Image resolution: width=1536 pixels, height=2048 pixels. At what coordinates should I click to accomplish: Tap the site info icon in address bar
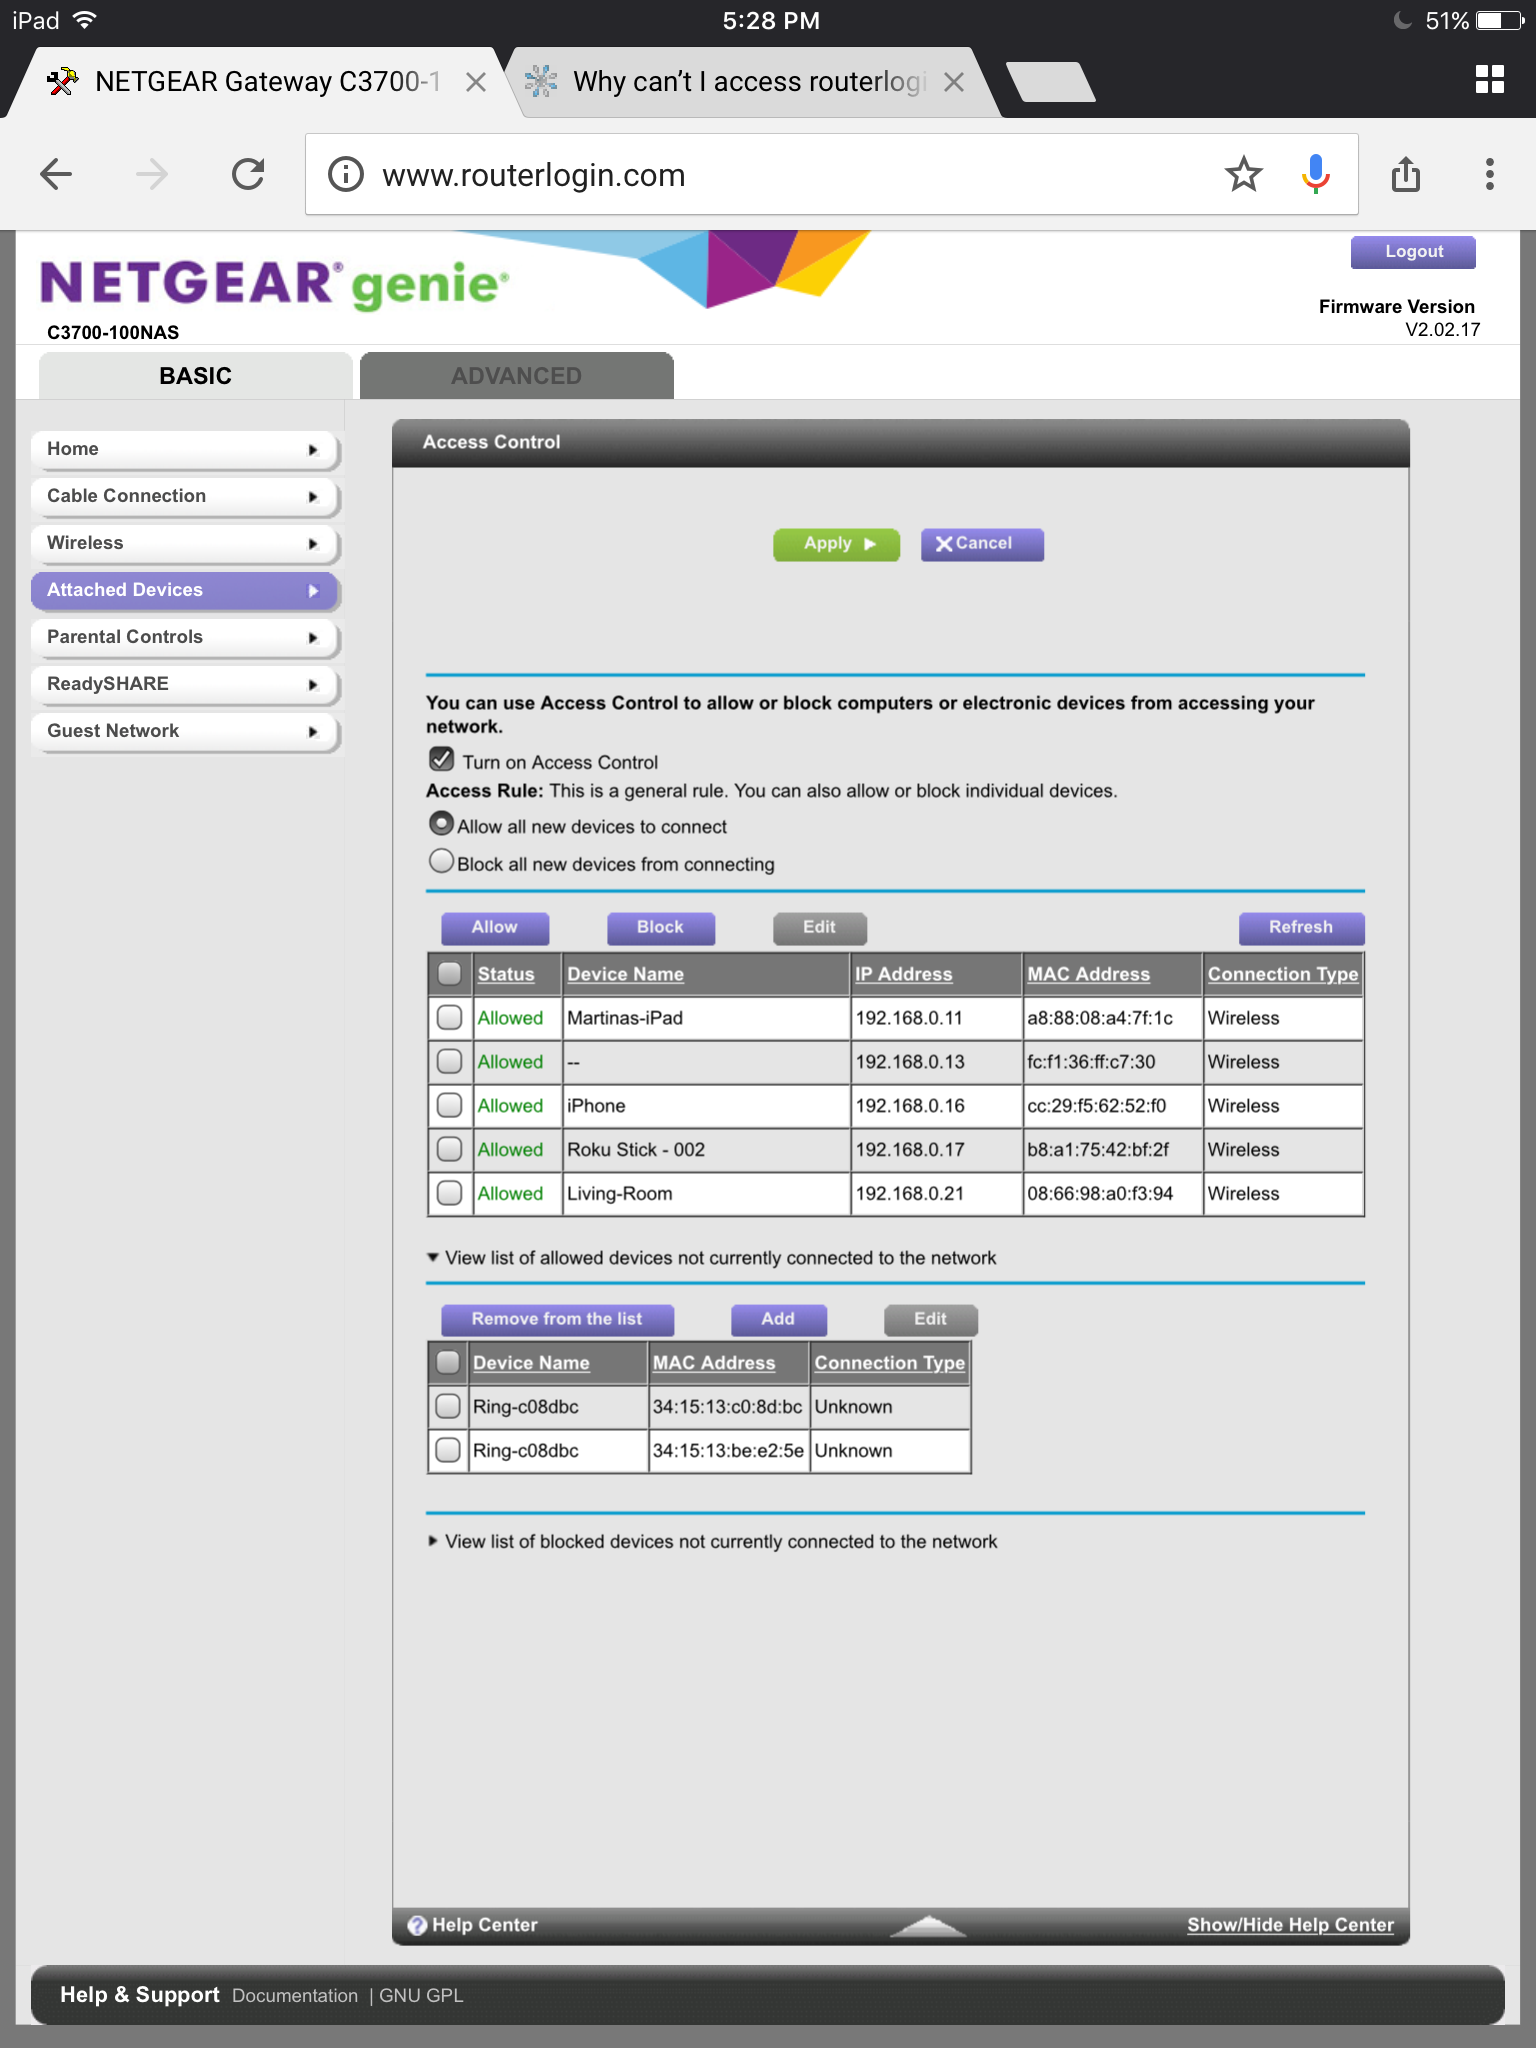point(346,174)
